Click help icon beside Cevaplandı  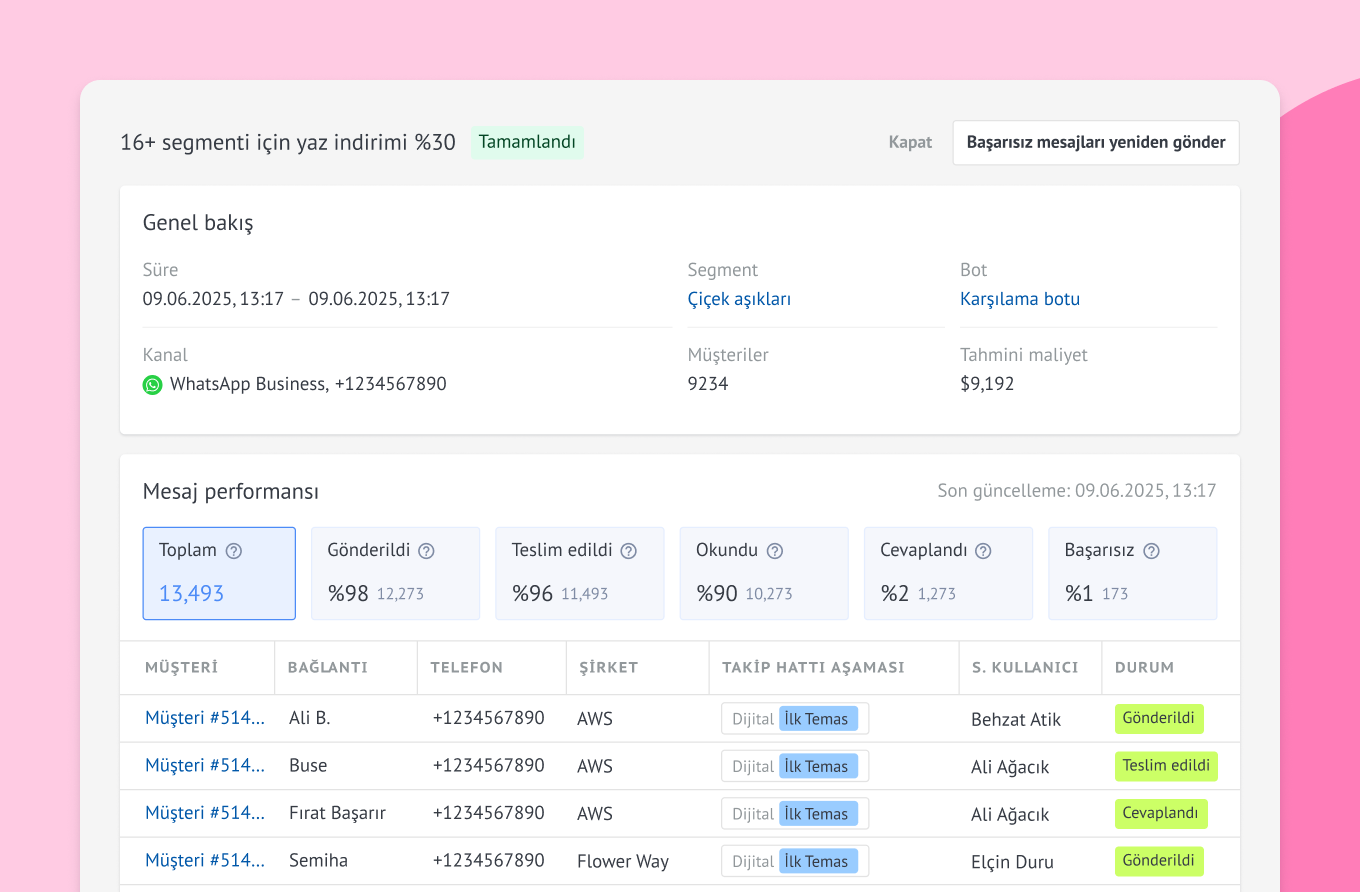click(x=983, y=551)
